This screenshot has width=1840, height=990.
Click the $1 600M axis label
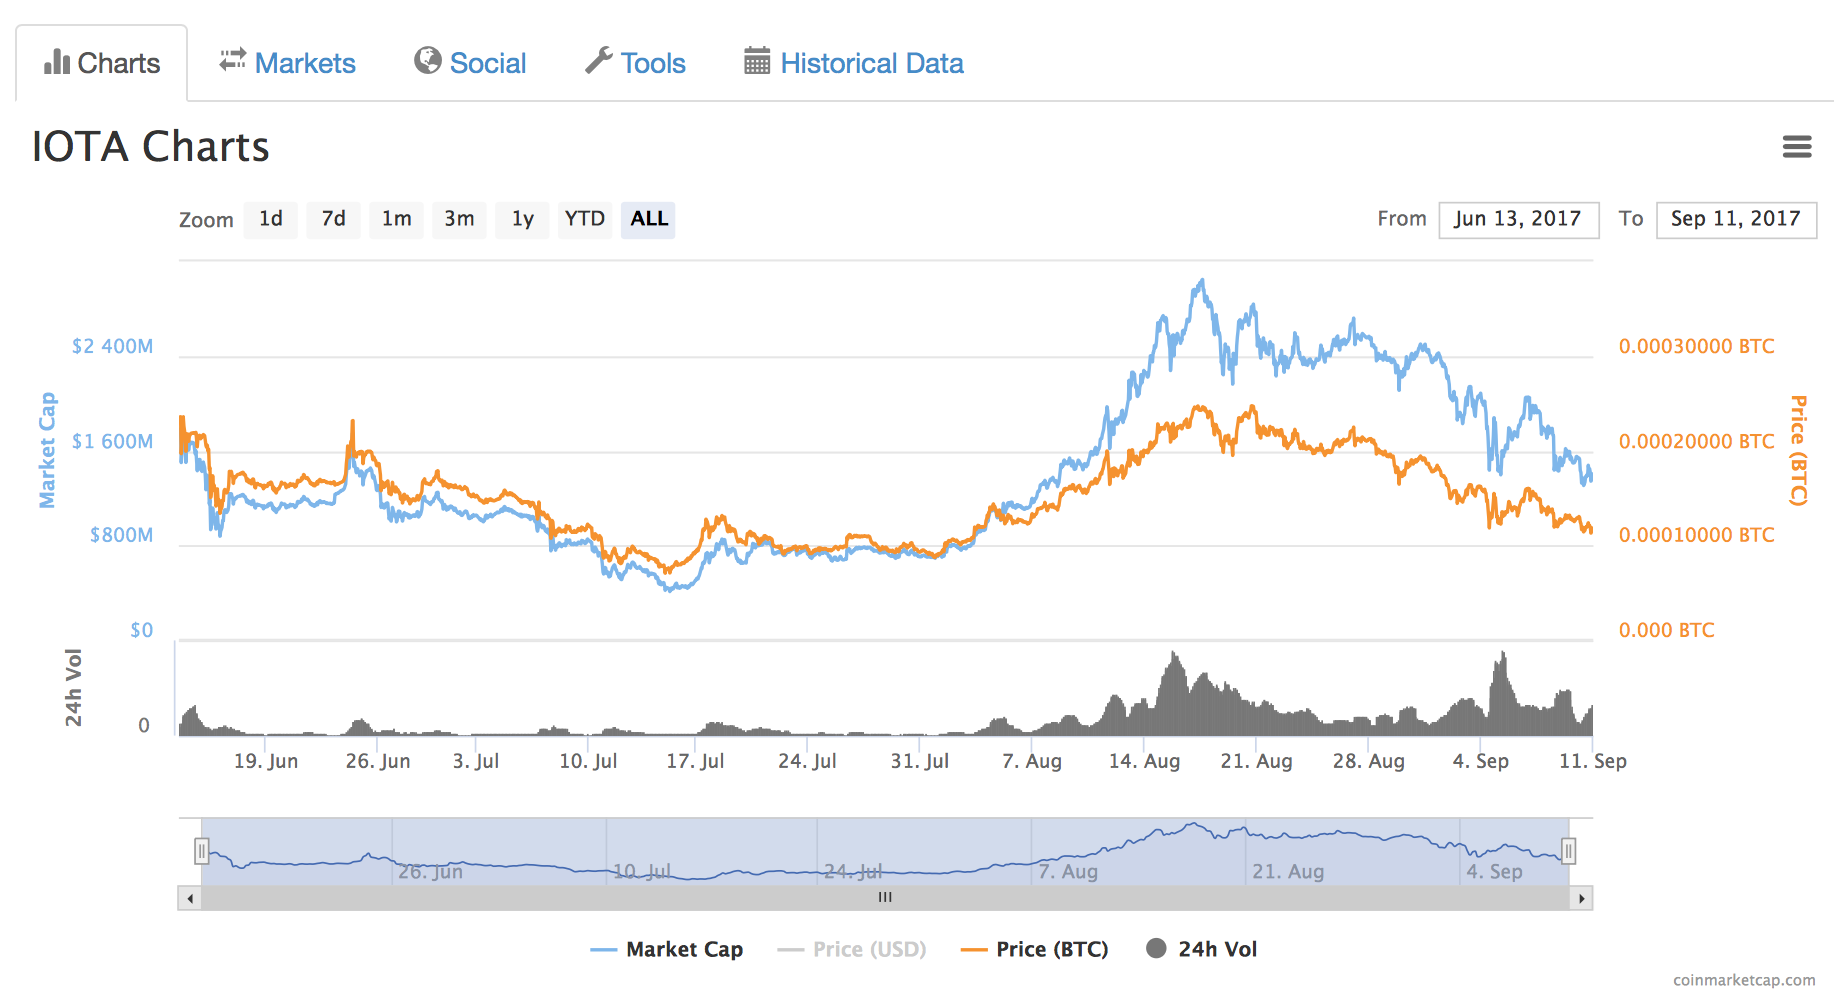click(x=112, y=441)
